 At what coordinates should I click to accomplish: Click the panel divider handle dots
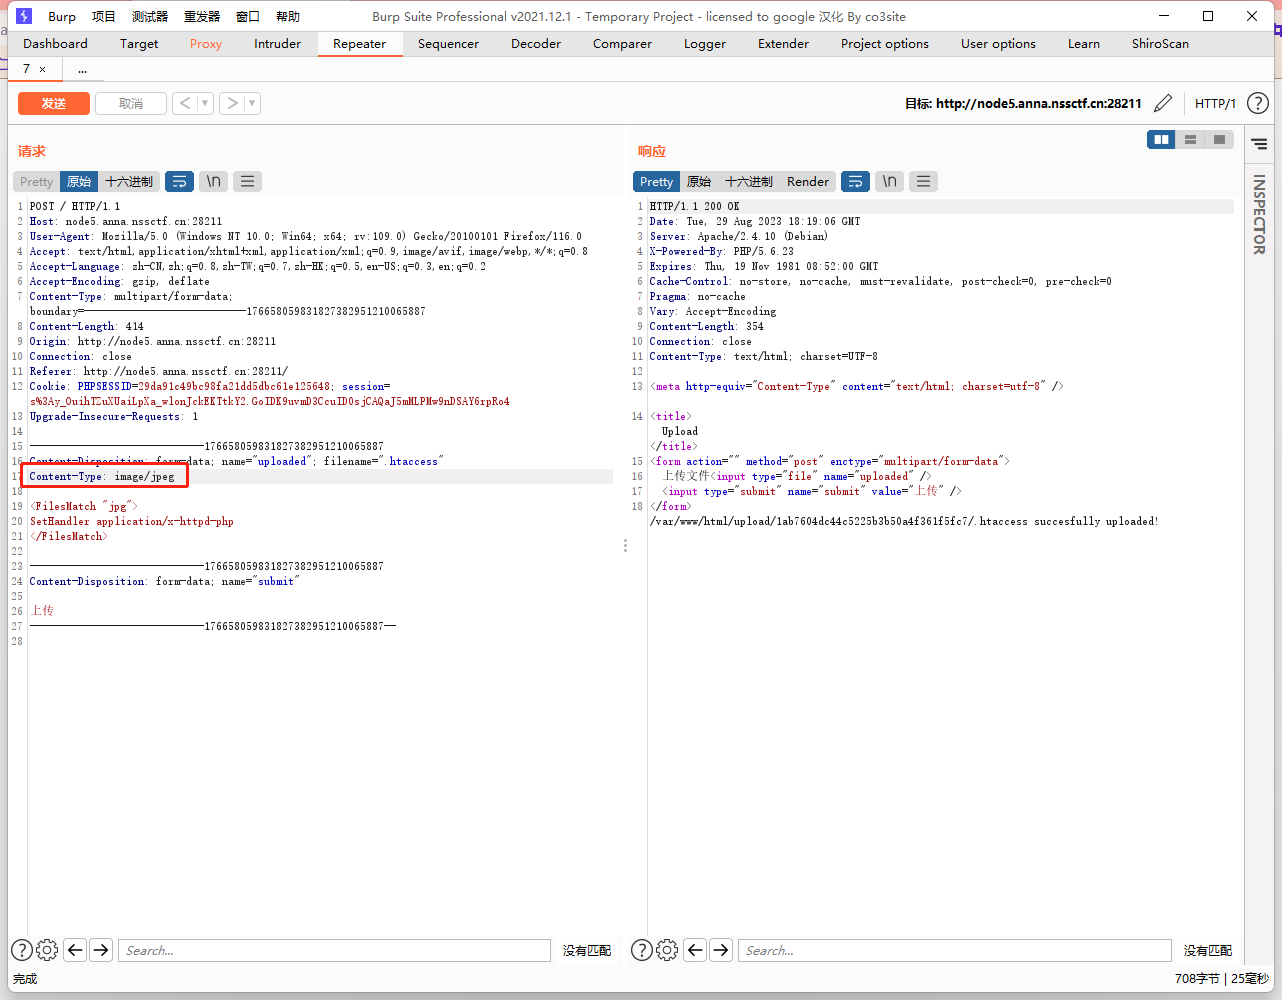click(625, 545)
